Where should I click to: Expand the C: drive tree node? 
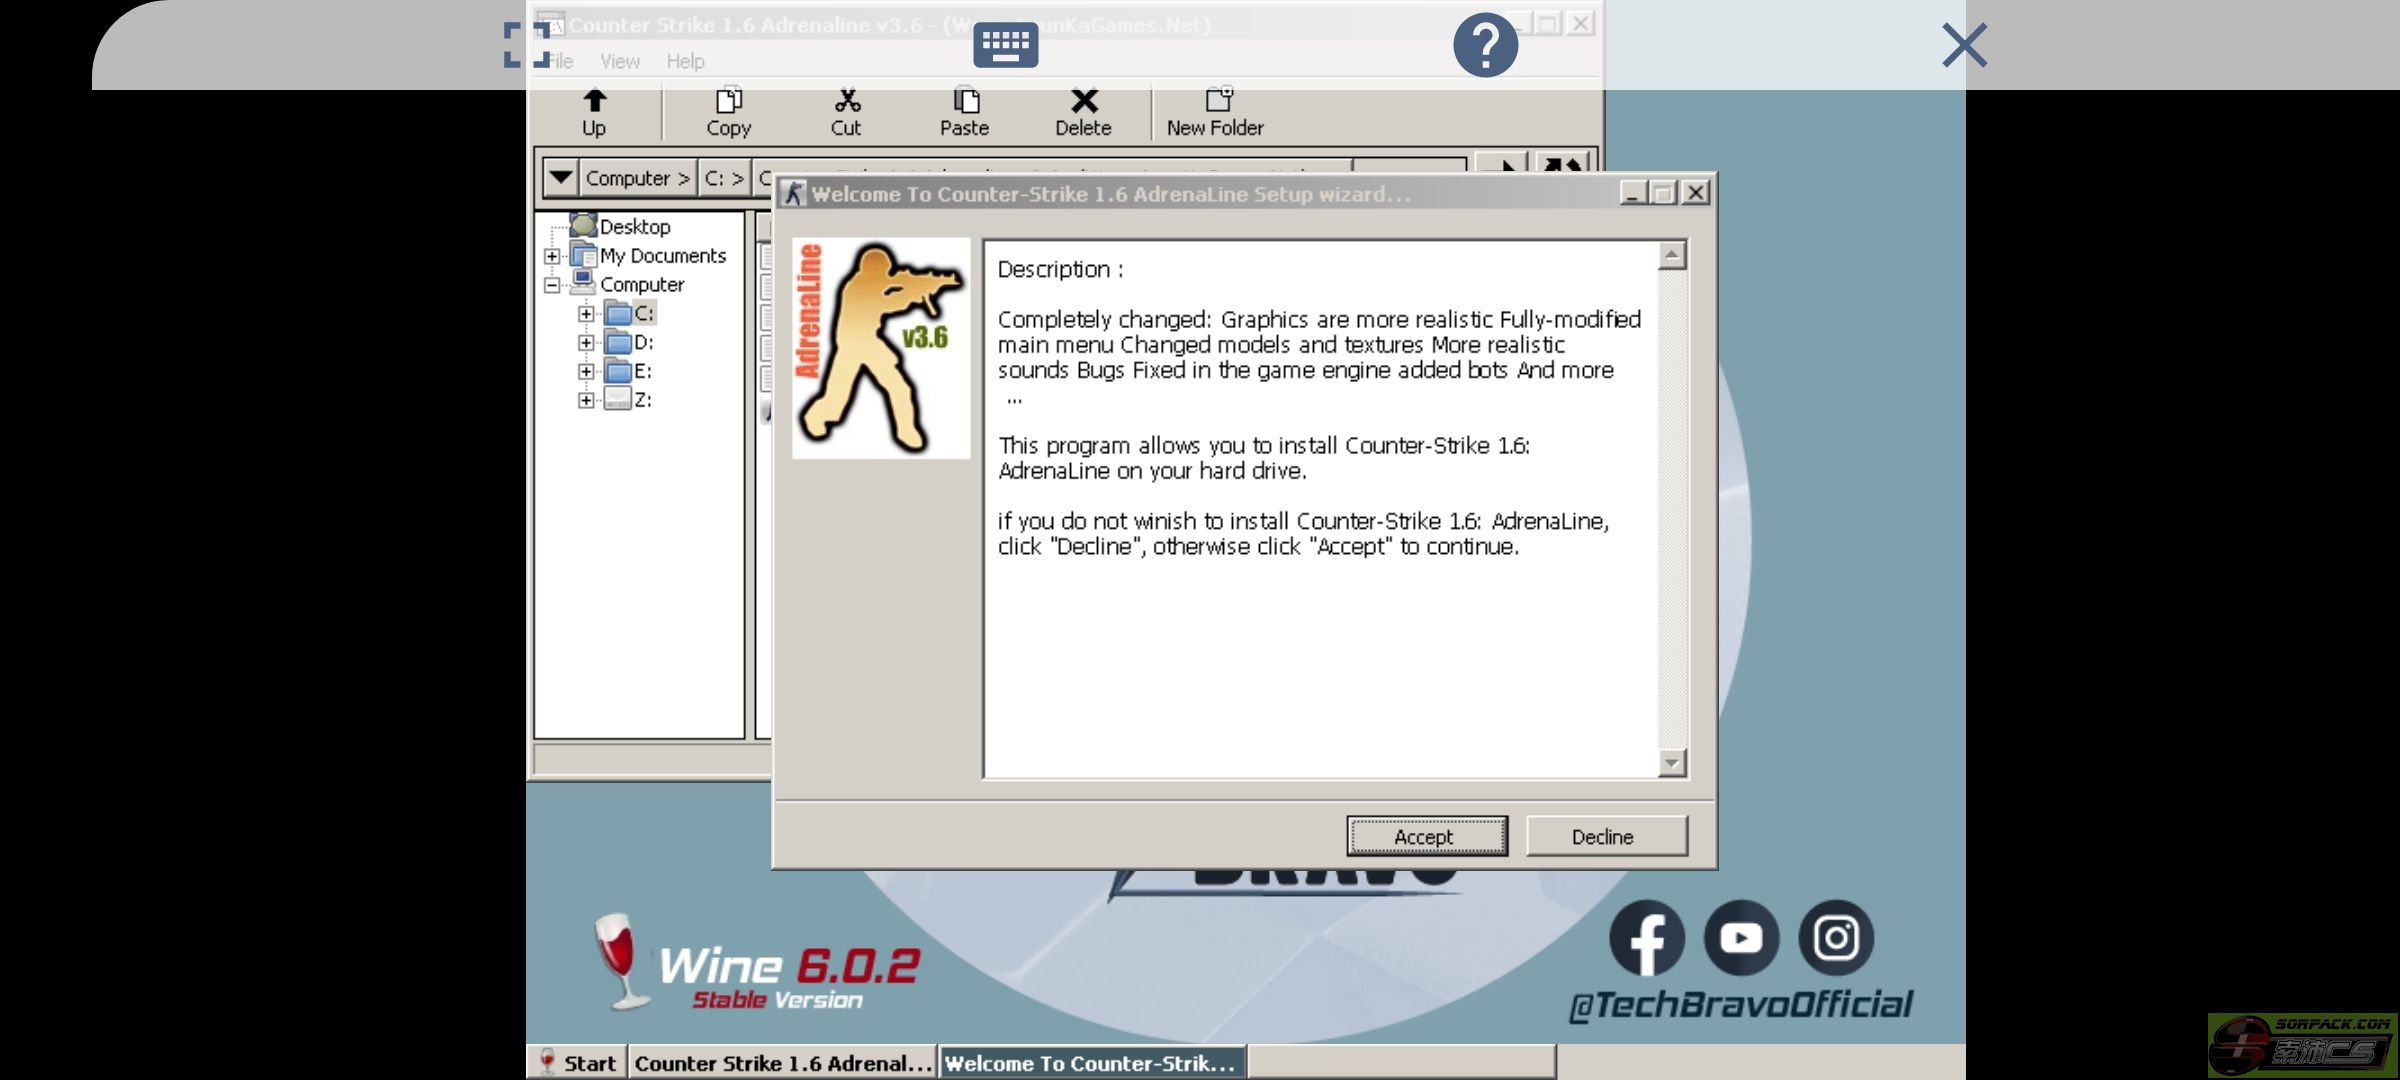(586, 314)
